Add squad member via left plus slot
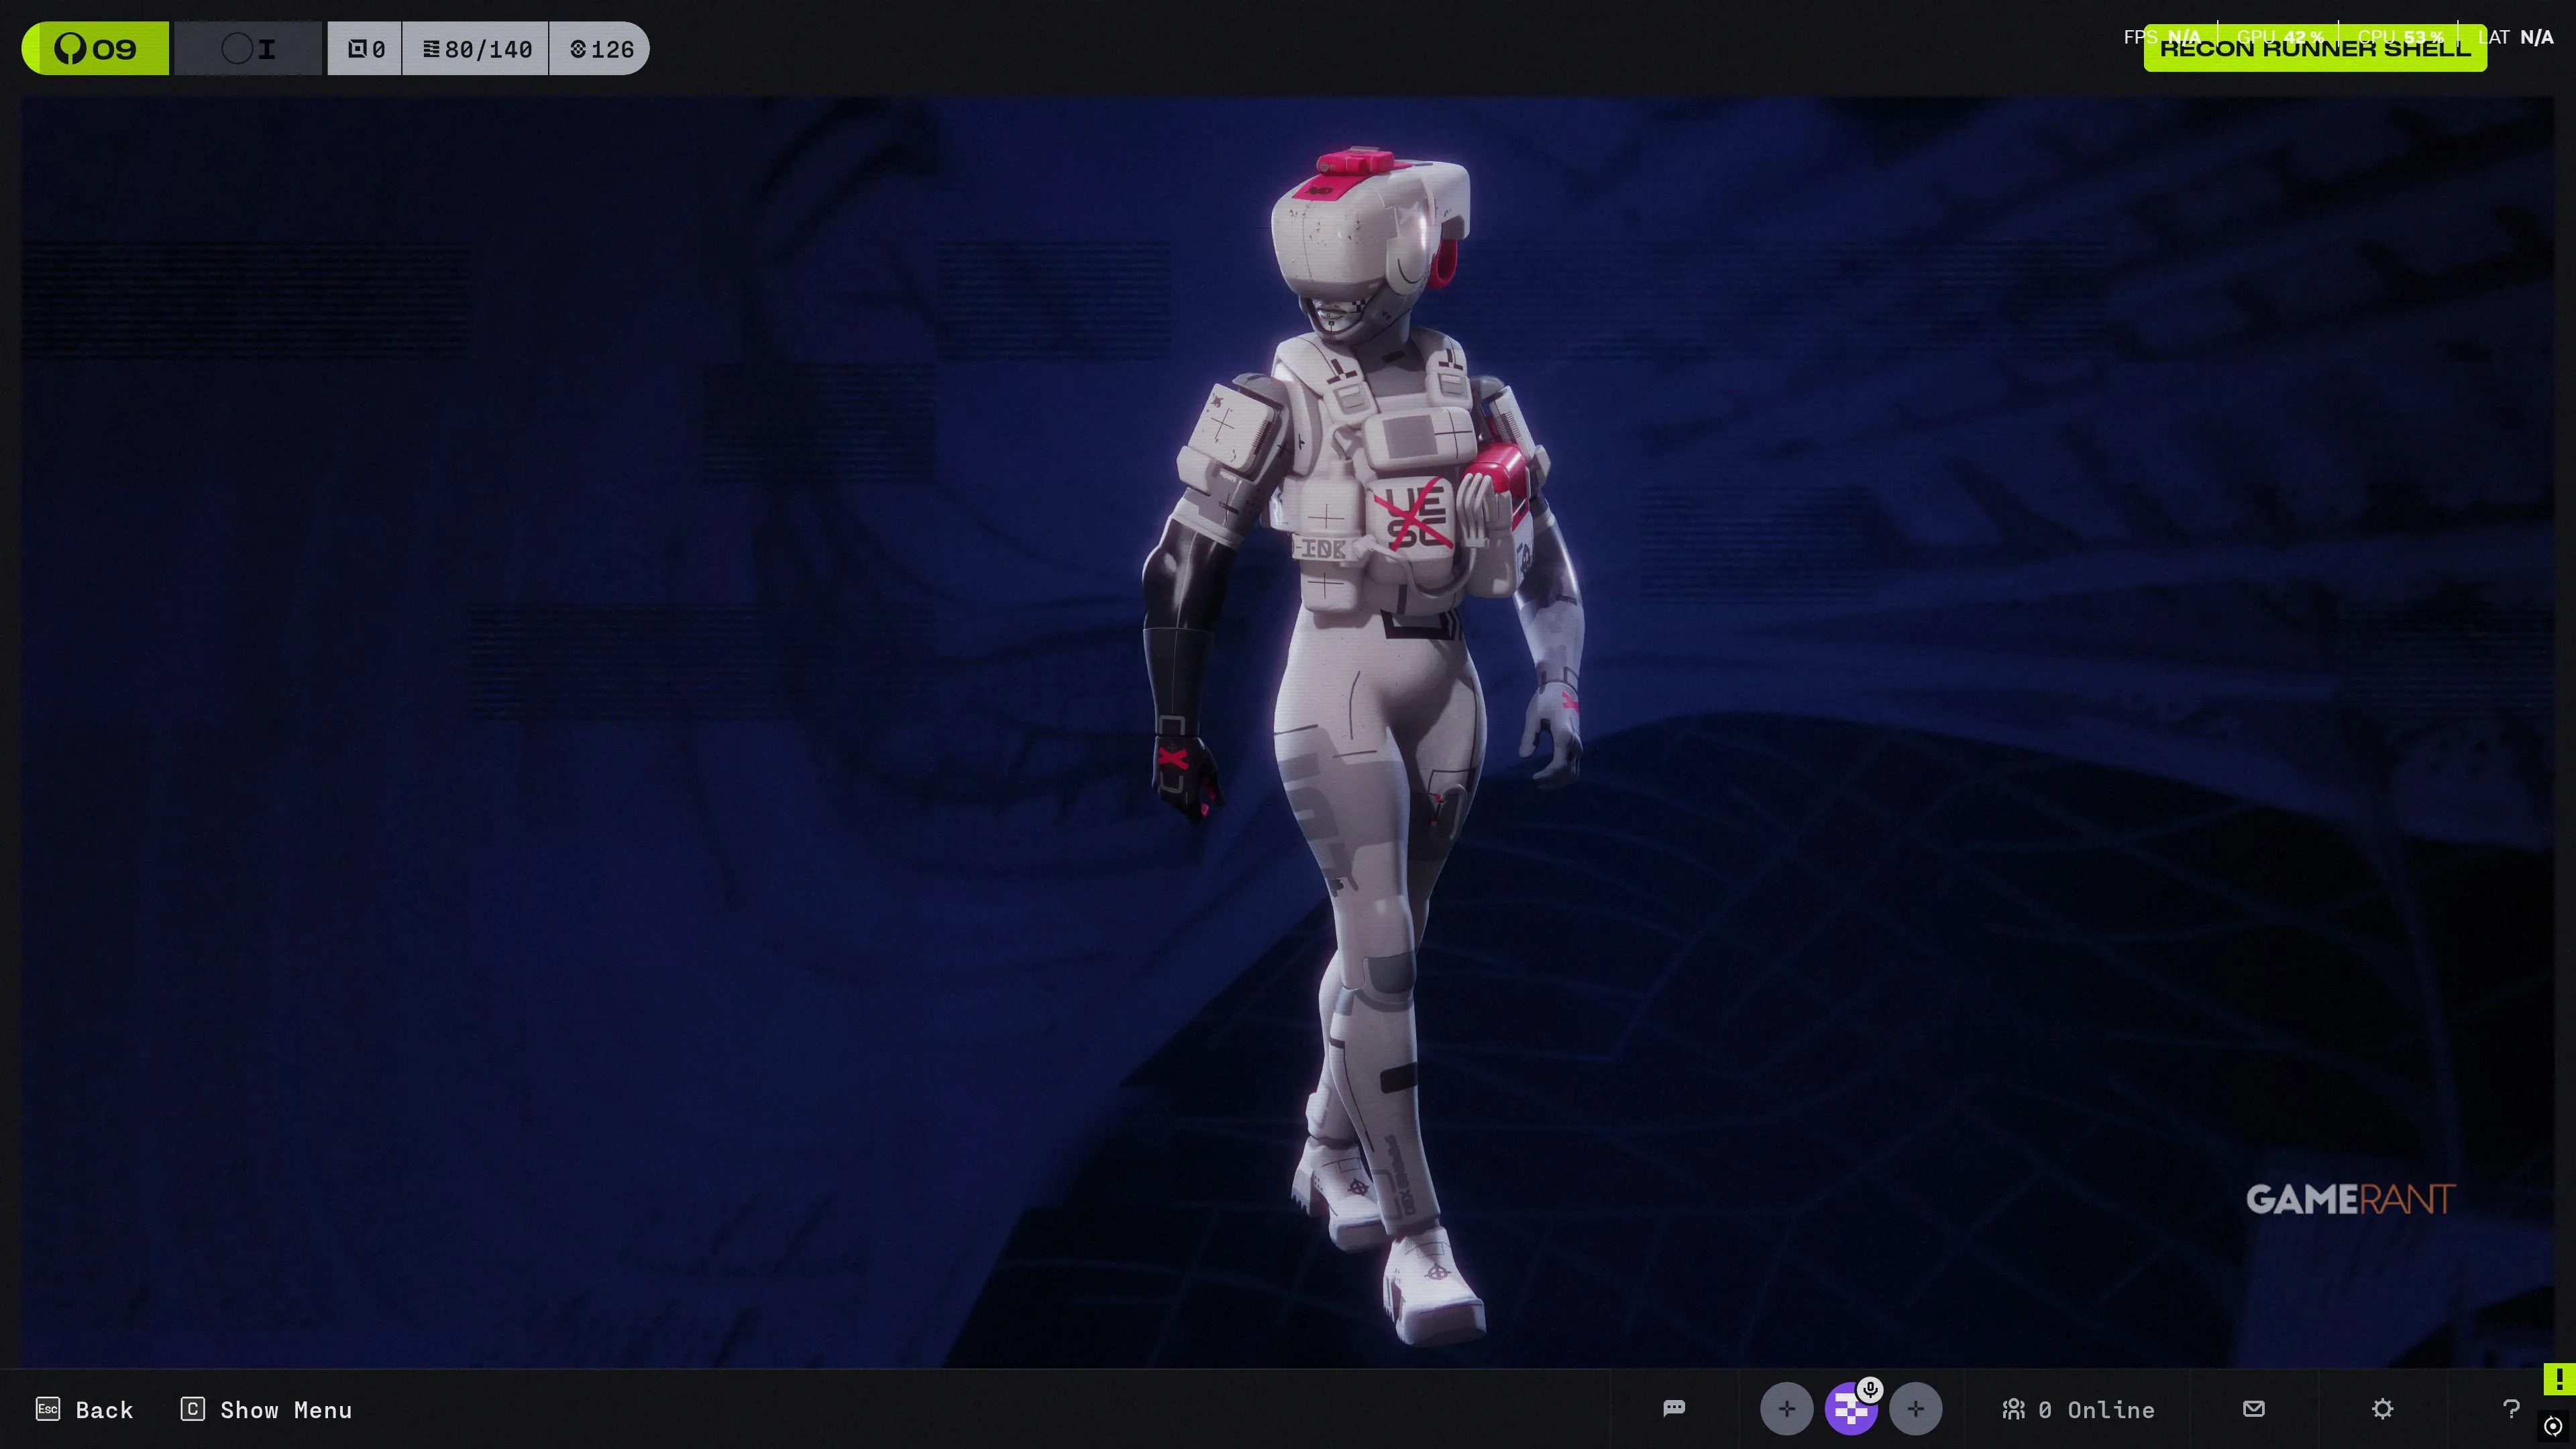The height and width of the screenshot is (1449, 2576). point(1786,1409)
